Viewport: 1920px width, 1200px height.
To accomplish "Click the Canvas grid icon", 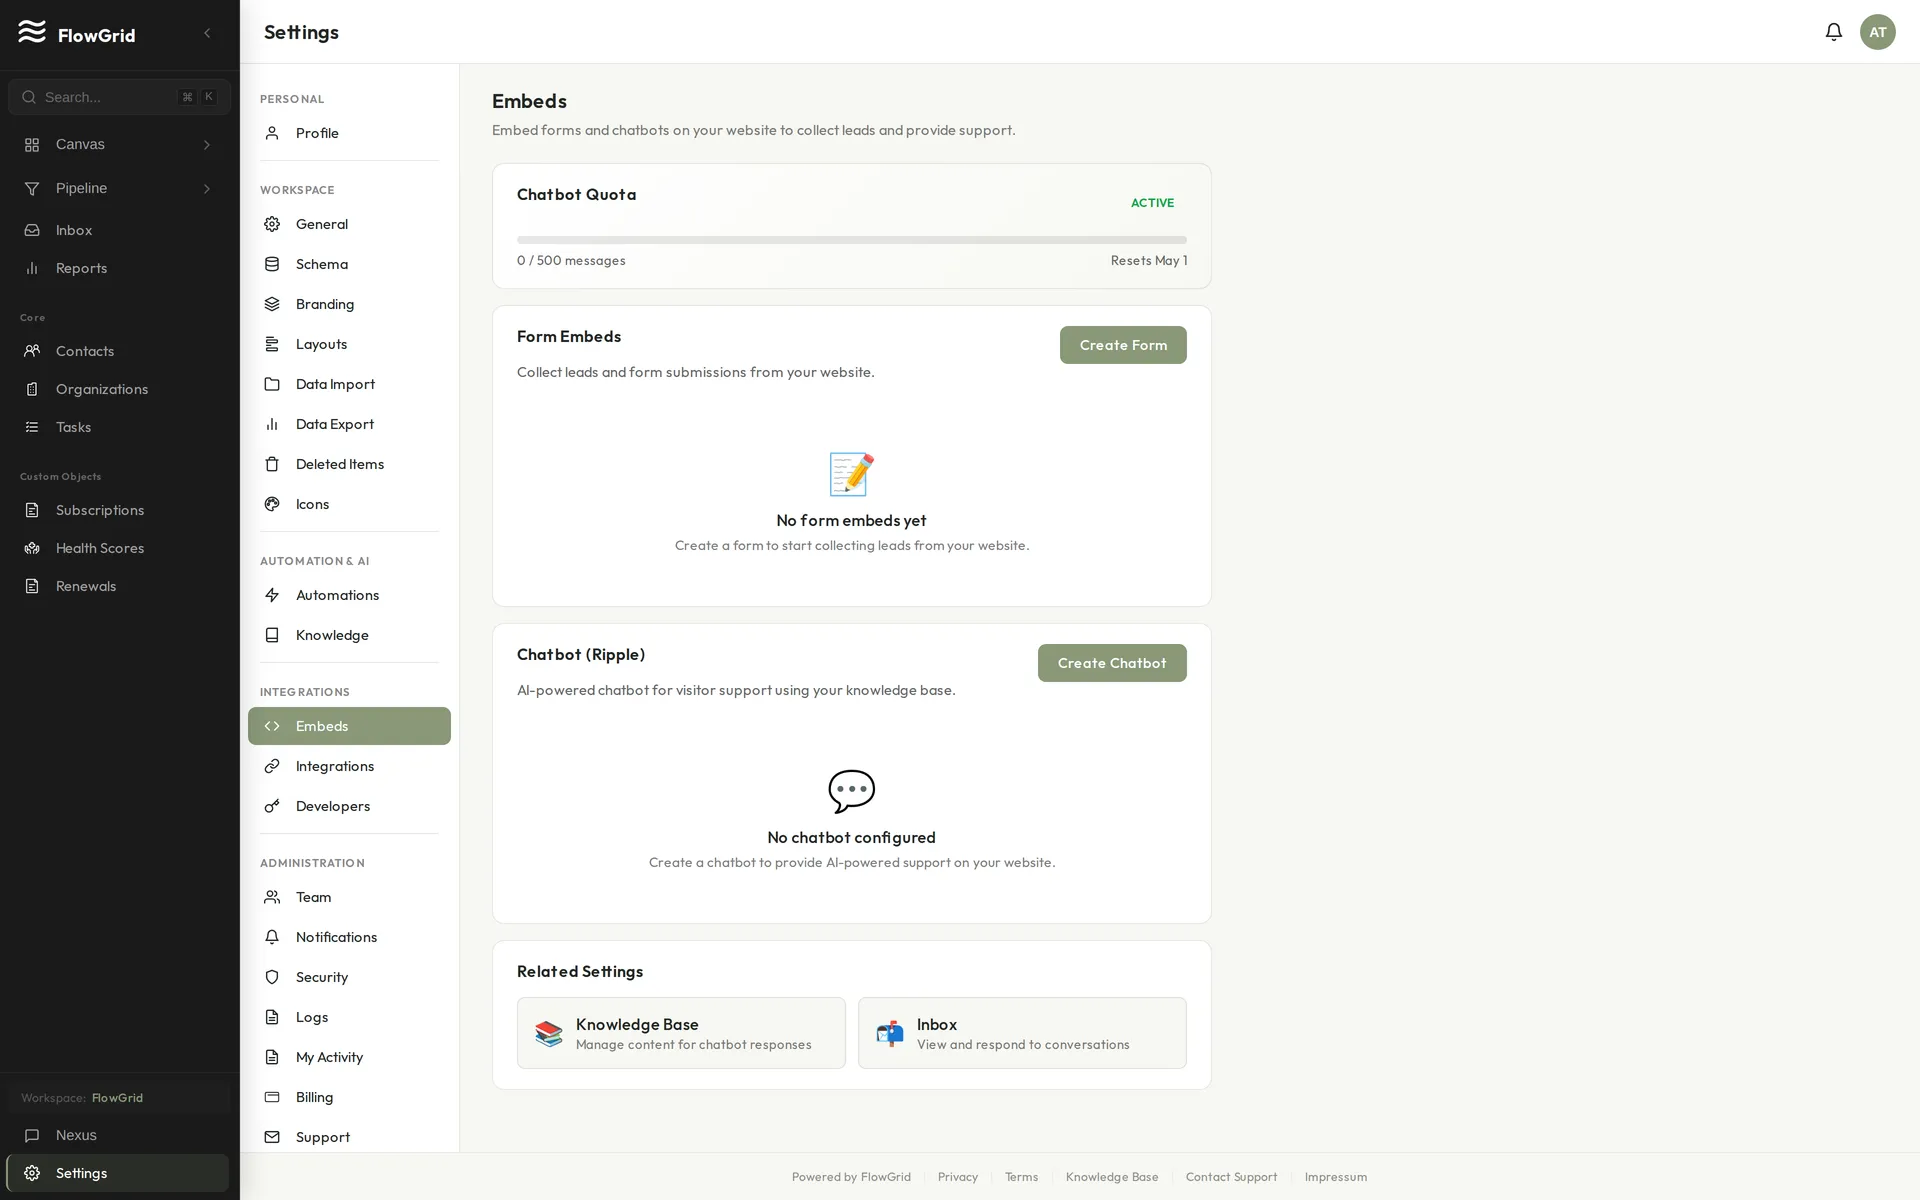I will click(x=32, y=145).
